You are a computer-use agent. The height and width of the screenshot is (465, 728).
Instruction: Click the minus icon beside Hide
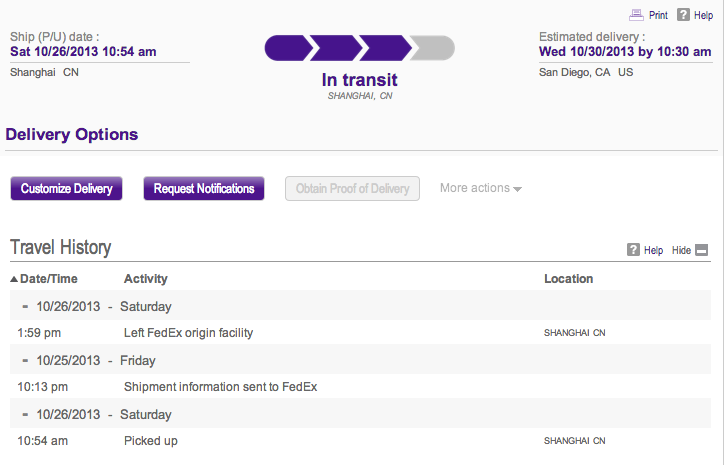702,250
